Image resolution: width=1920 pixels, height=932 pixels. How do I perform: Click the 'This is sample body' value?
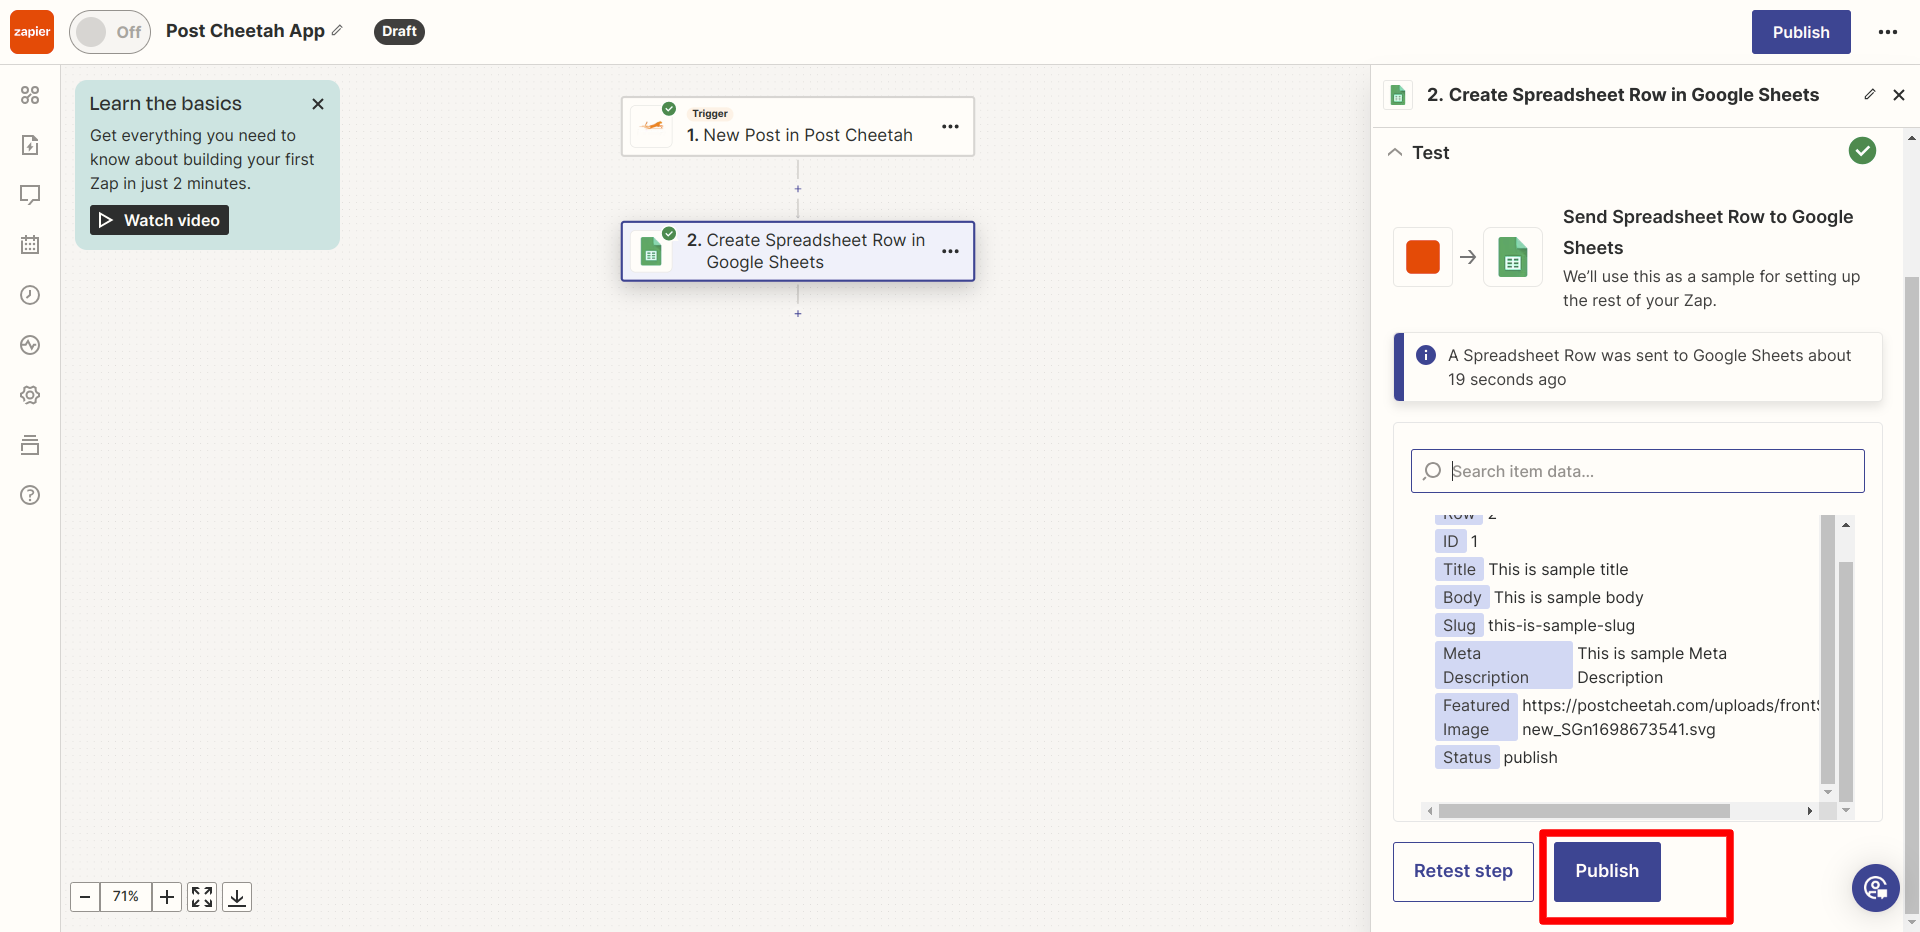pyautogui.click(x=1568, y=597)
